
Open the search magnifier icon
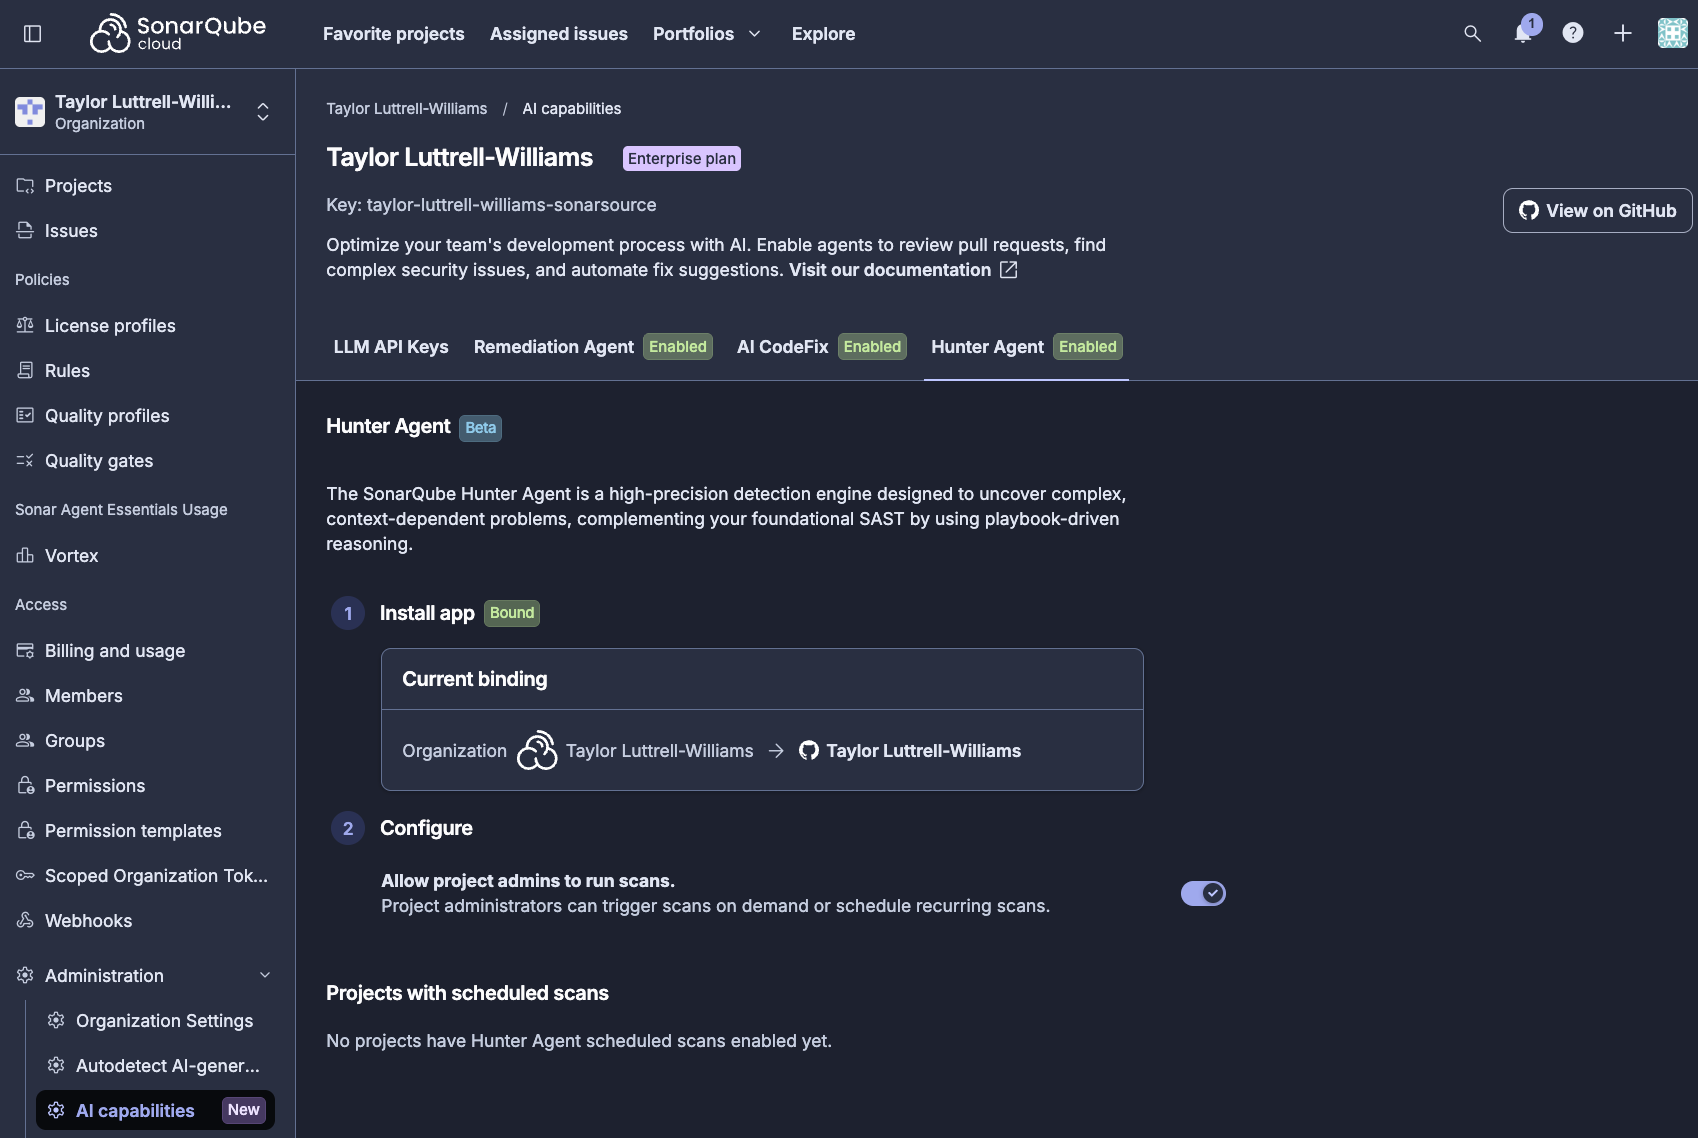1472,33
